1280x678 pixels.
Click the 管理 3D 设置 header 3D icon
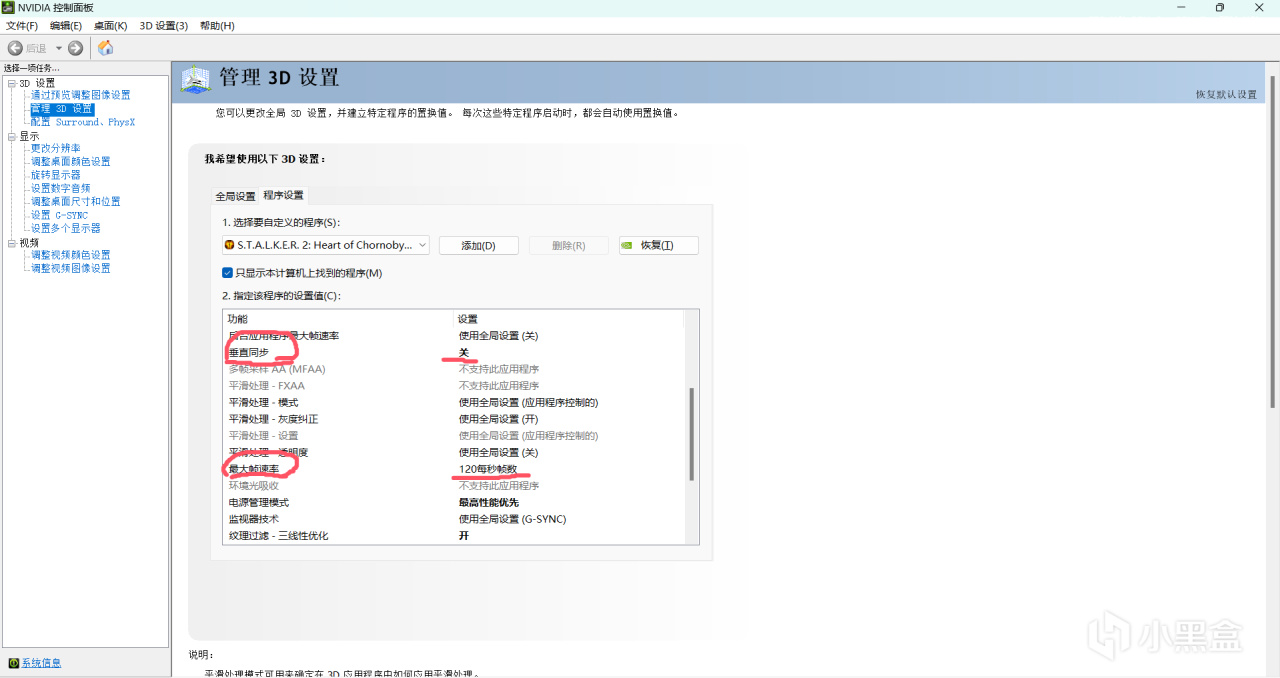coord(194,79)
